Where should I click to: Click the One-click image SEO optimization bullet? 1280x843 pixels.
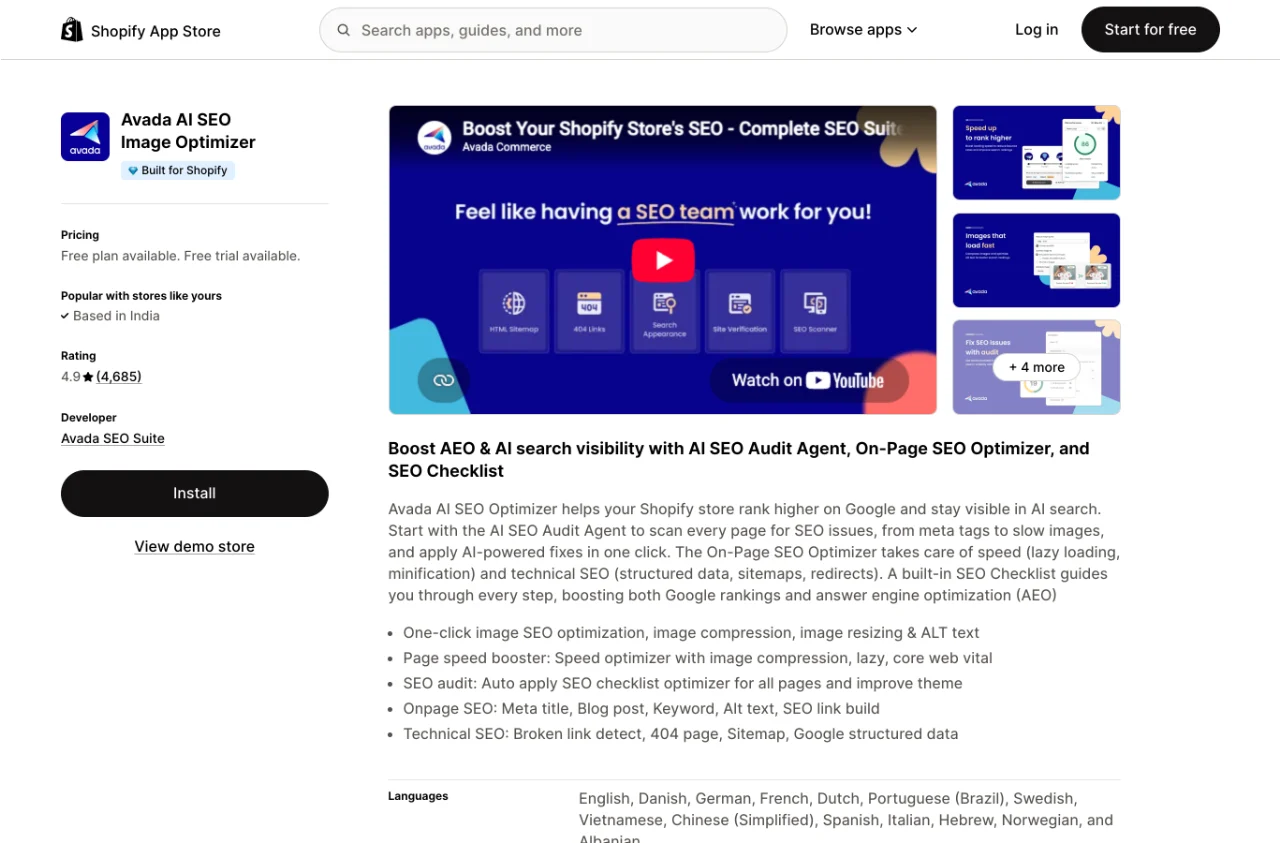(x=691, y=633)
